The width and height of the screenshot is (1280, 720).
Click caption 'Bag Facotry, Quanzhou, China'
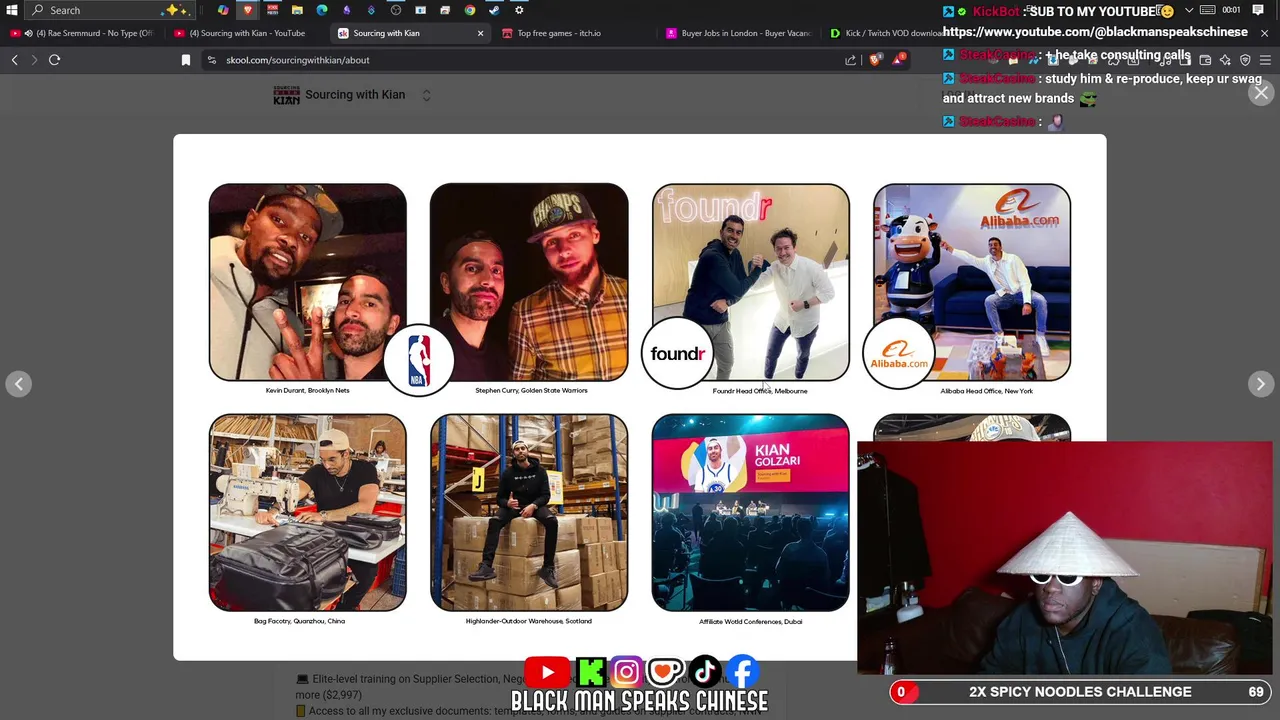click(299, 621)
